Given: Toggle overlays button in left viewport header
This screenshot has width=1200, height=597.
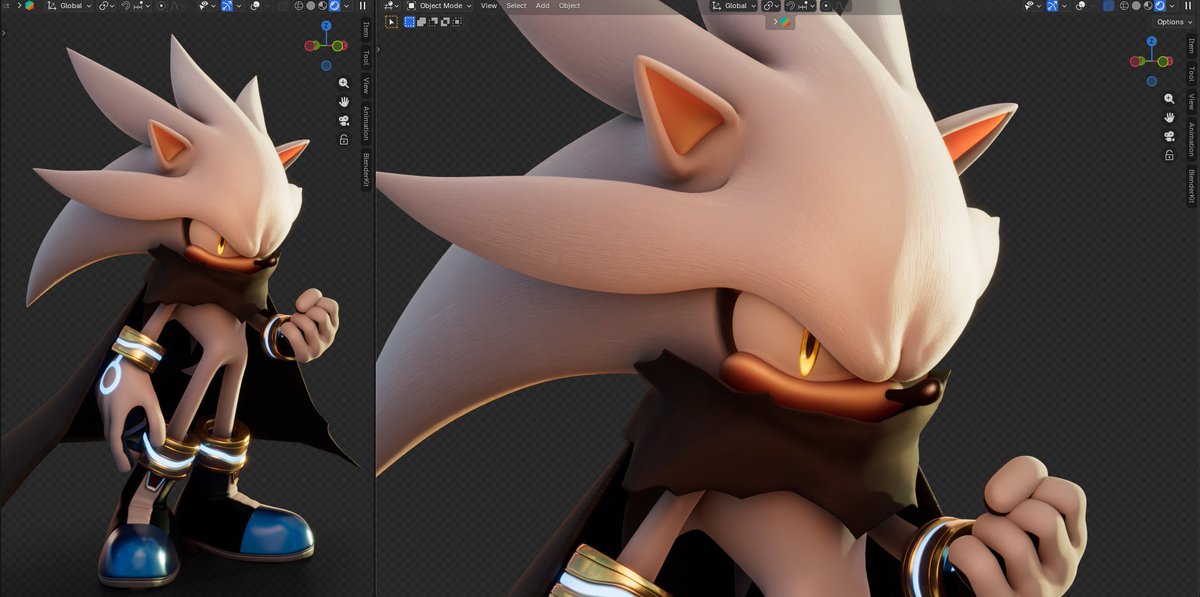Looking at the screenshot, I should 256,6.
